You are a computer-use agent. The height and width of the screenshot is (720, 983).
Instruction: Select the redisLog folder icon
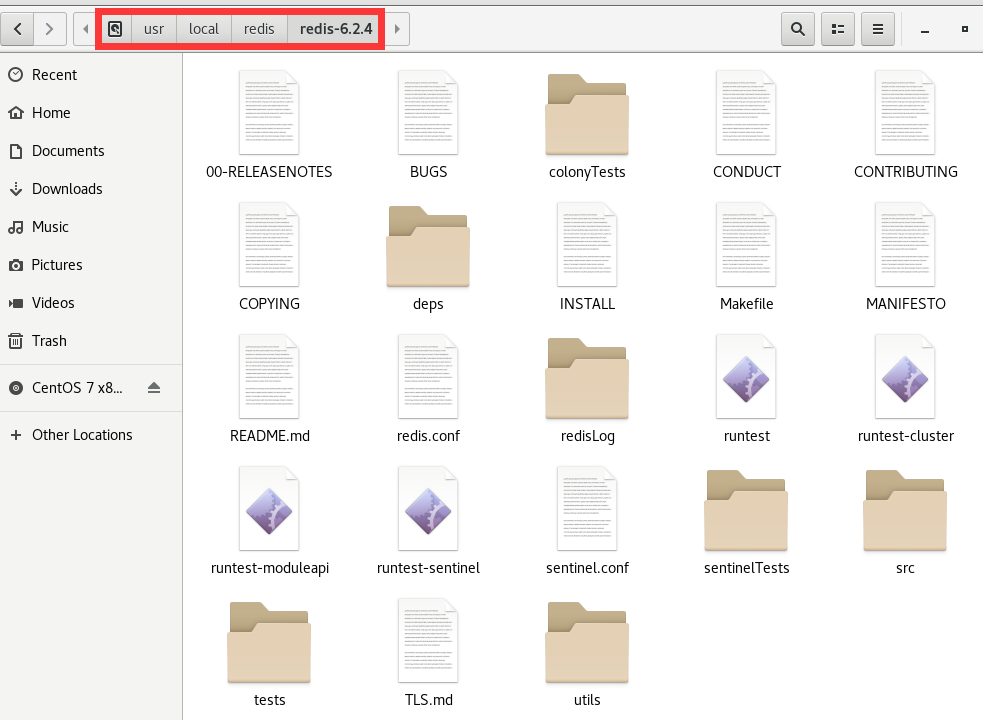click(587, 379)
